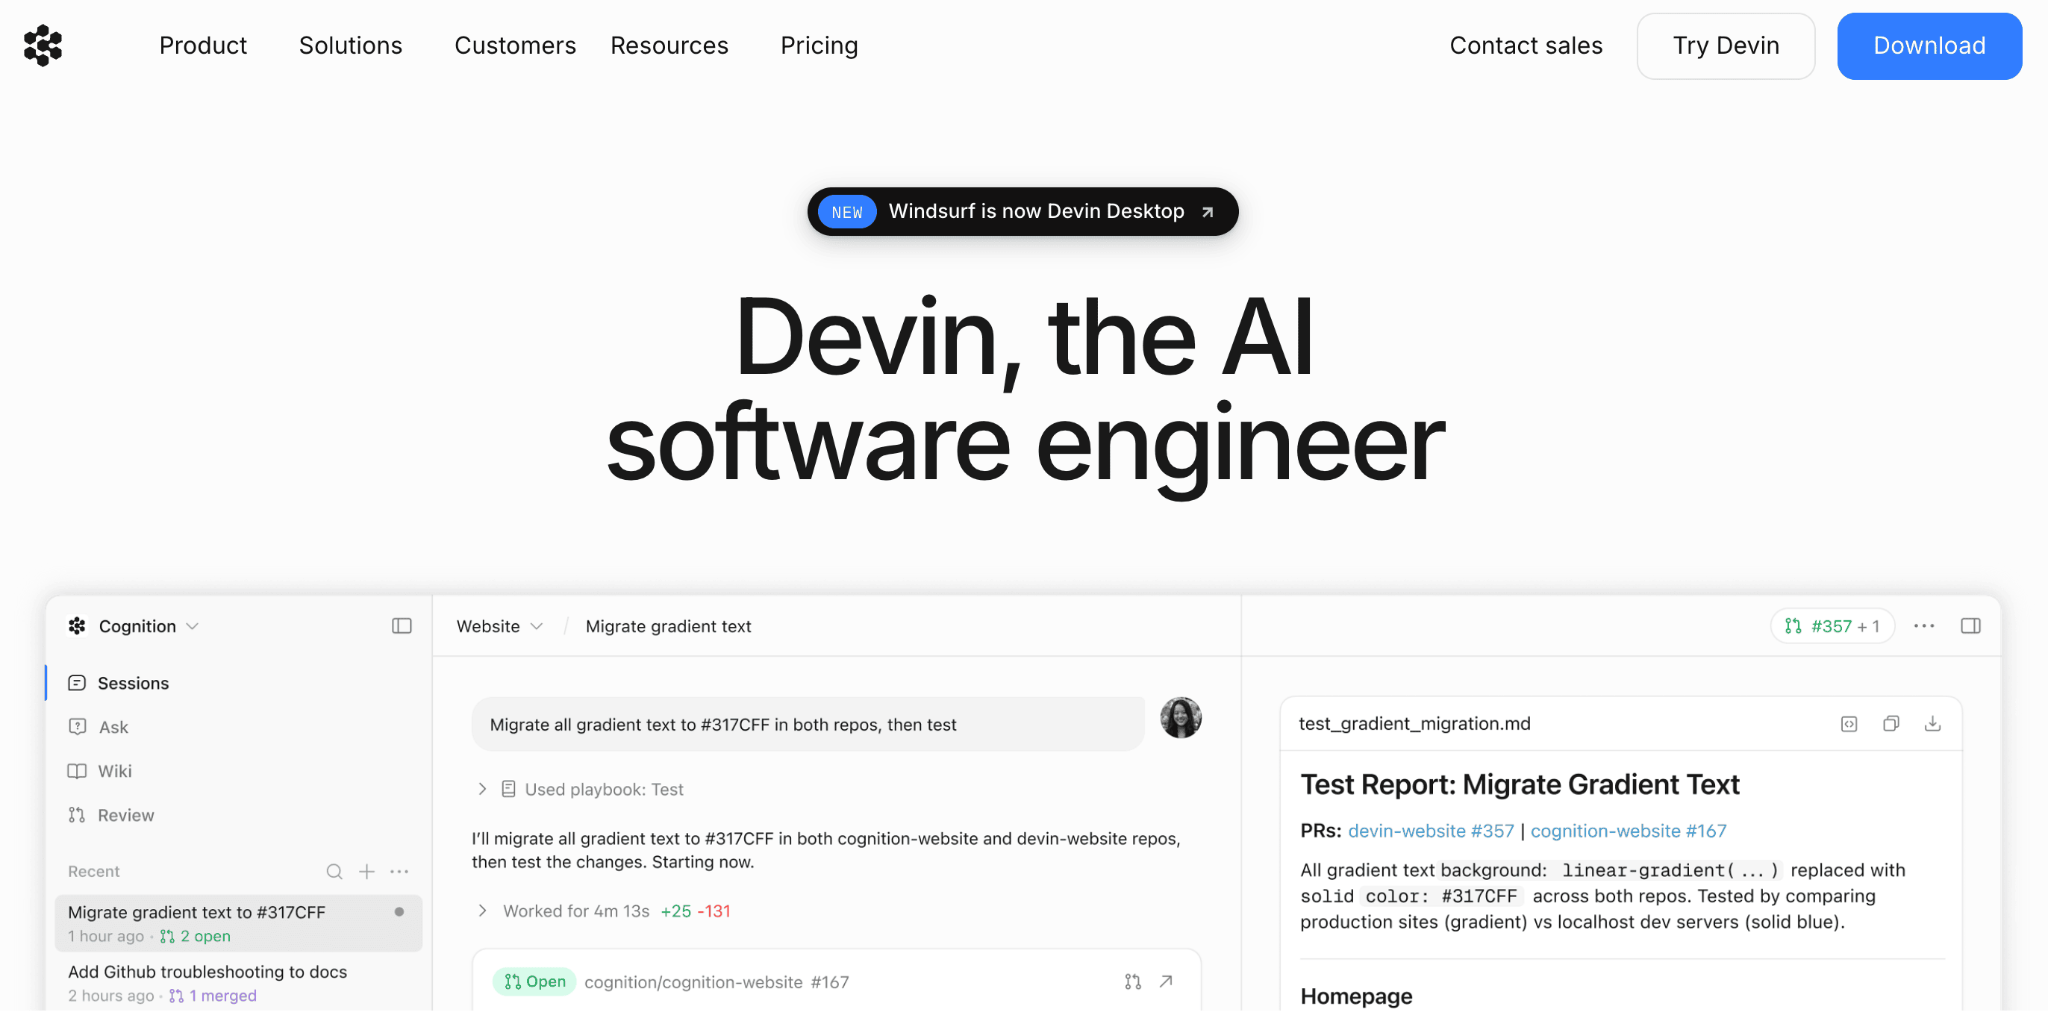Go to the Pricing page

coord(819,46)
